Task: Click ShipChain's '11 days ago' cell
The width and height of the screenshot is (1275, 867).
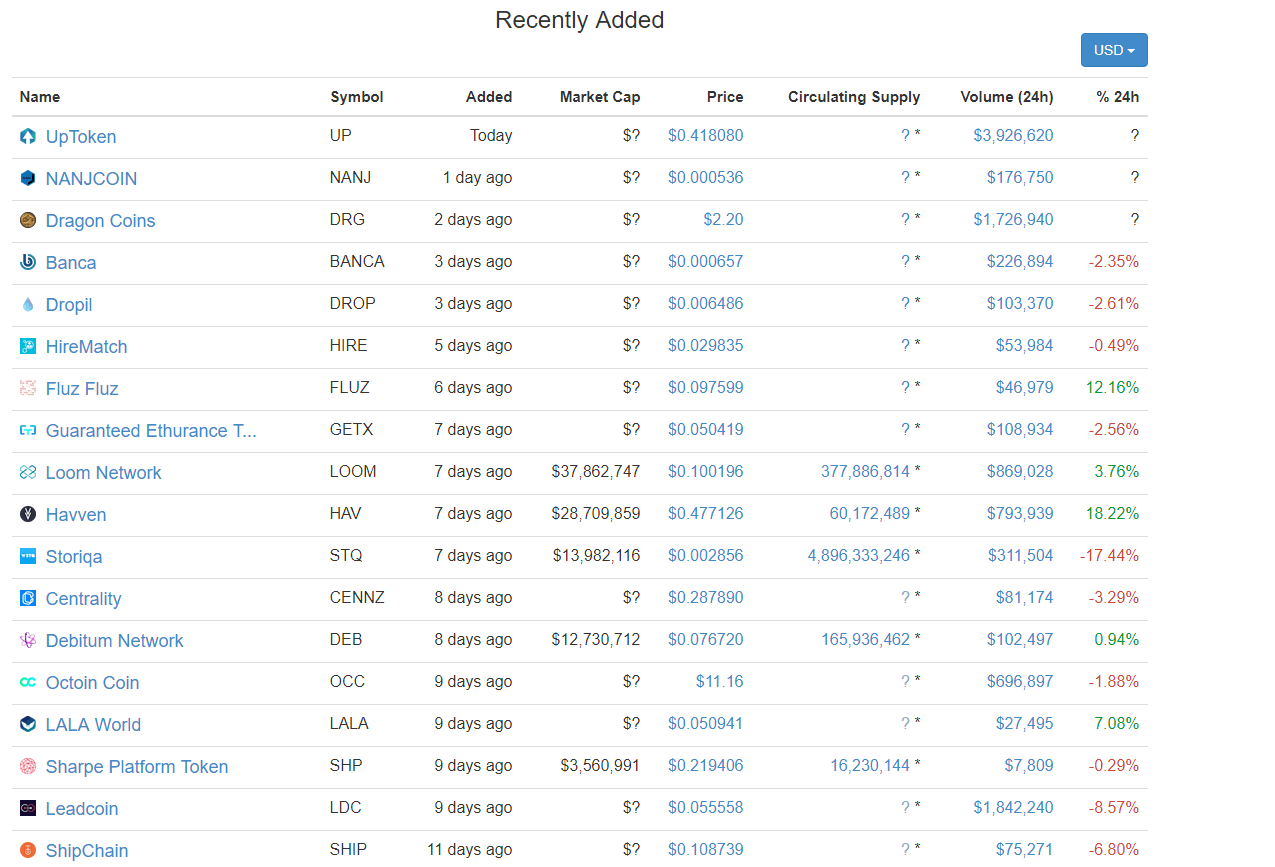Action: [x=470, y=850]
